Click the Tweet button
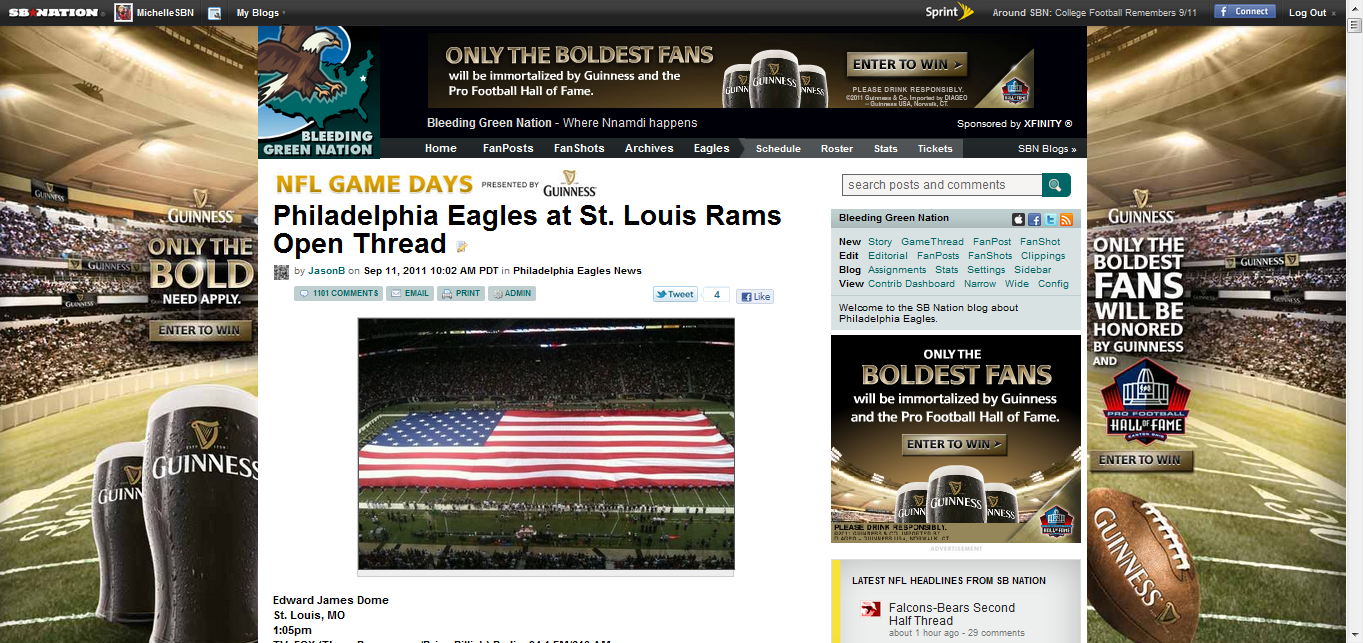Image resolution: width=1363 pixels, height=643 pixels. [675, 294]
